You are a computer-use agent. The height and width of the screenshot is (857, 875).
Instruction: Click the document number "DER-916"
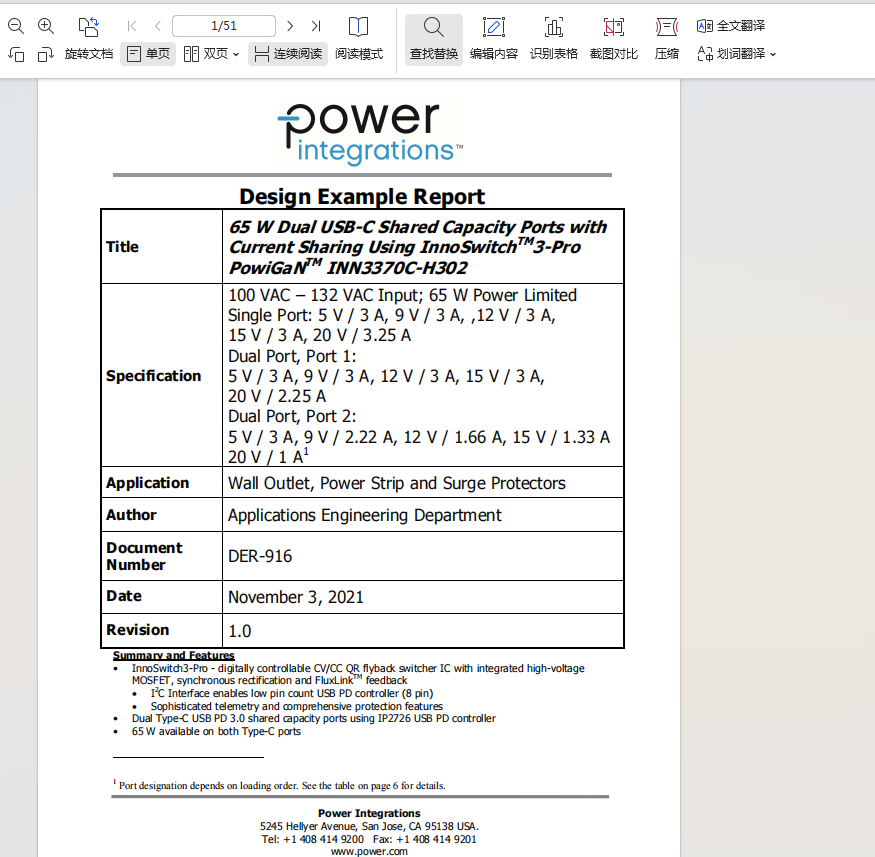click(x=260, y=556)
